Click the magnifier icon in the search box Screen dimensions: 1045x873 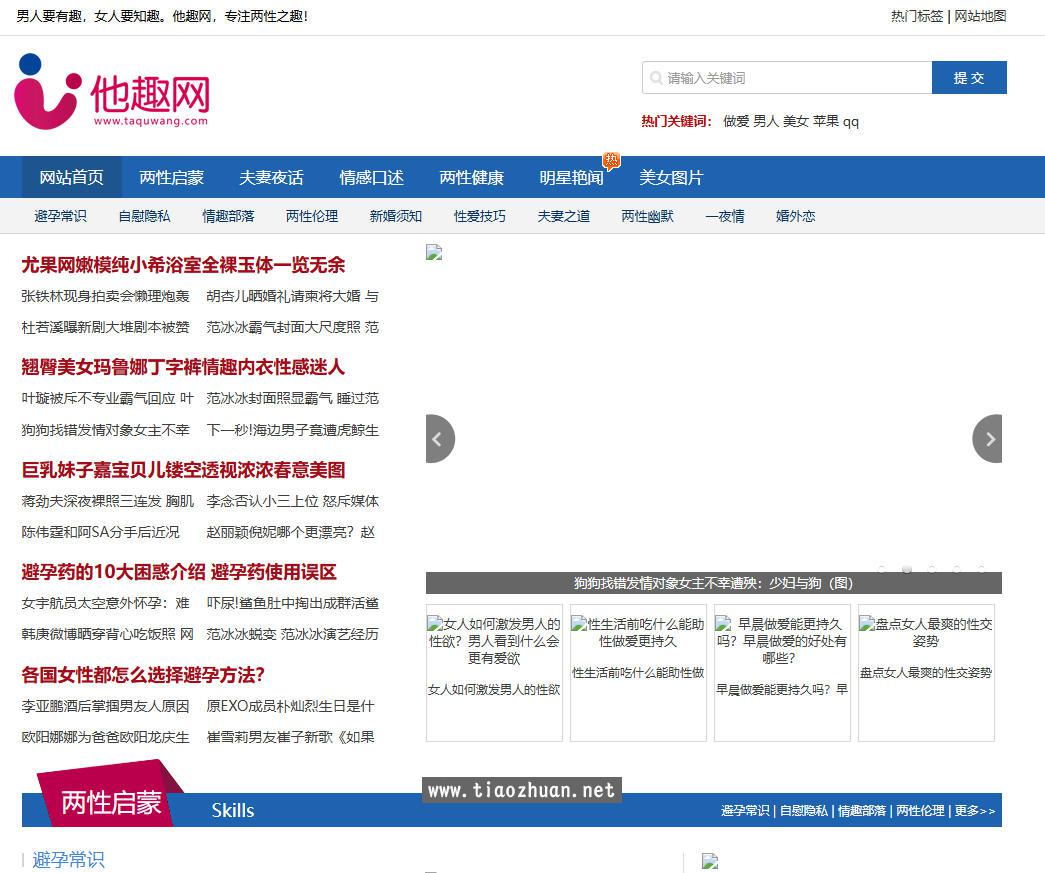click(x=656, y=77)
